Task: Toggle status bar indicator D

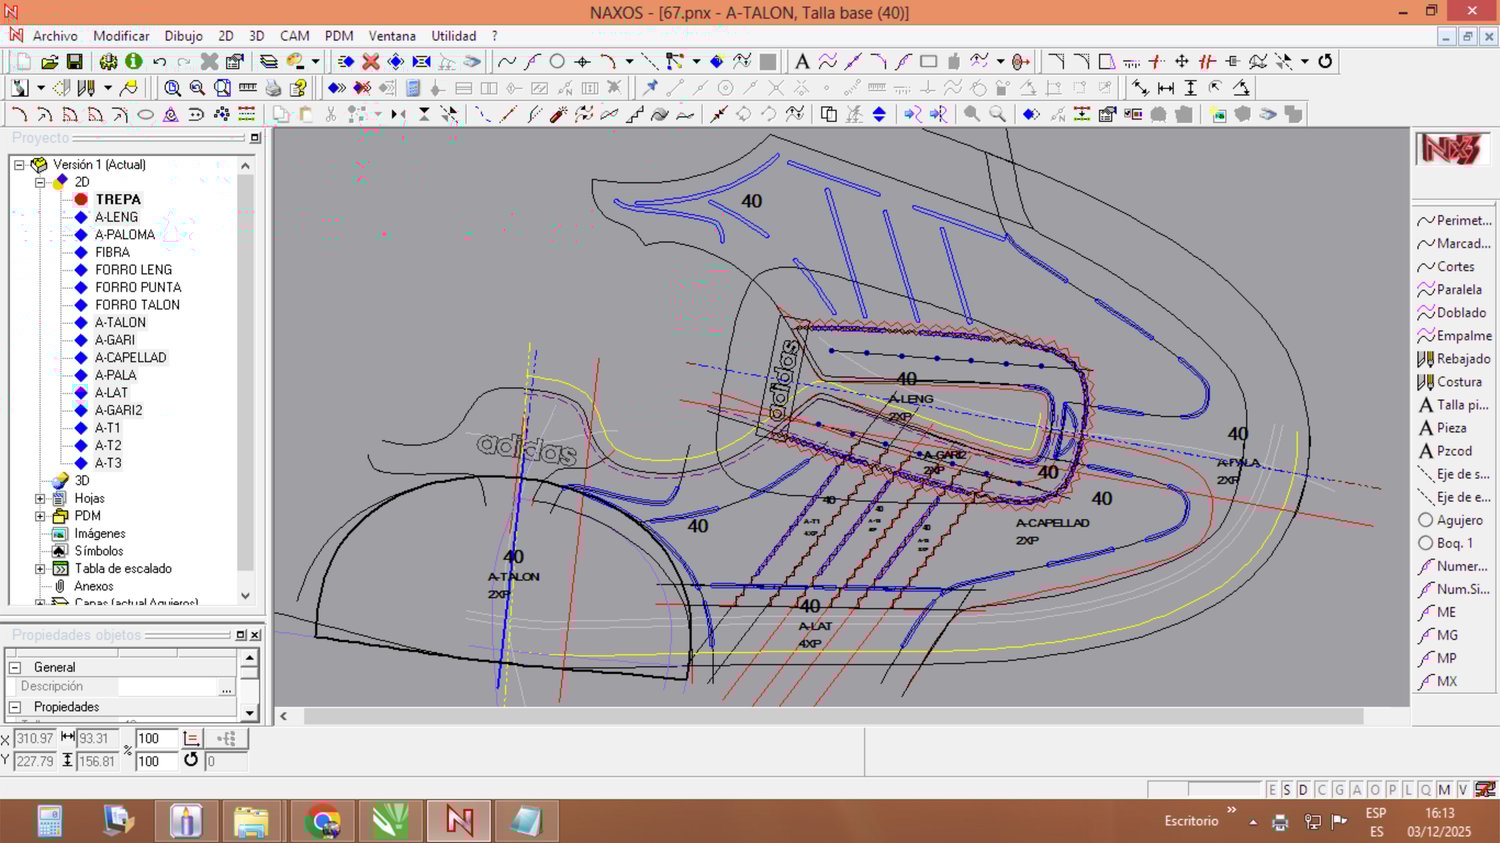Action: pos(1303,790)
